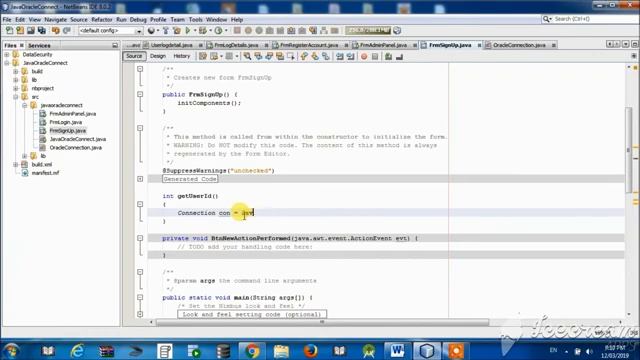Click the Stop Macro Recording icon
This screenshot has height=360, width=640.
[x=375, y=56]
